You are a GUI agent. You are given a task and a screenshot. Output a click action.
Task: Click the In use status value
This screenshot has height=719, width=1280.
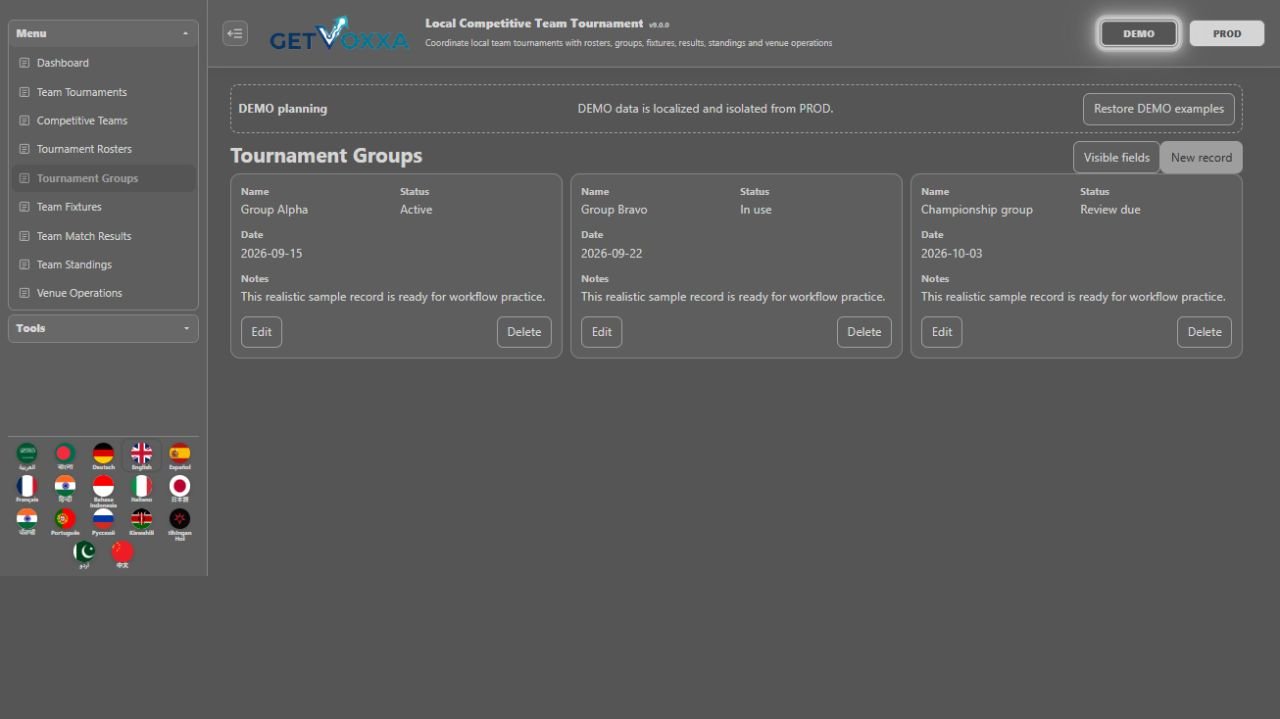point(756,210)
